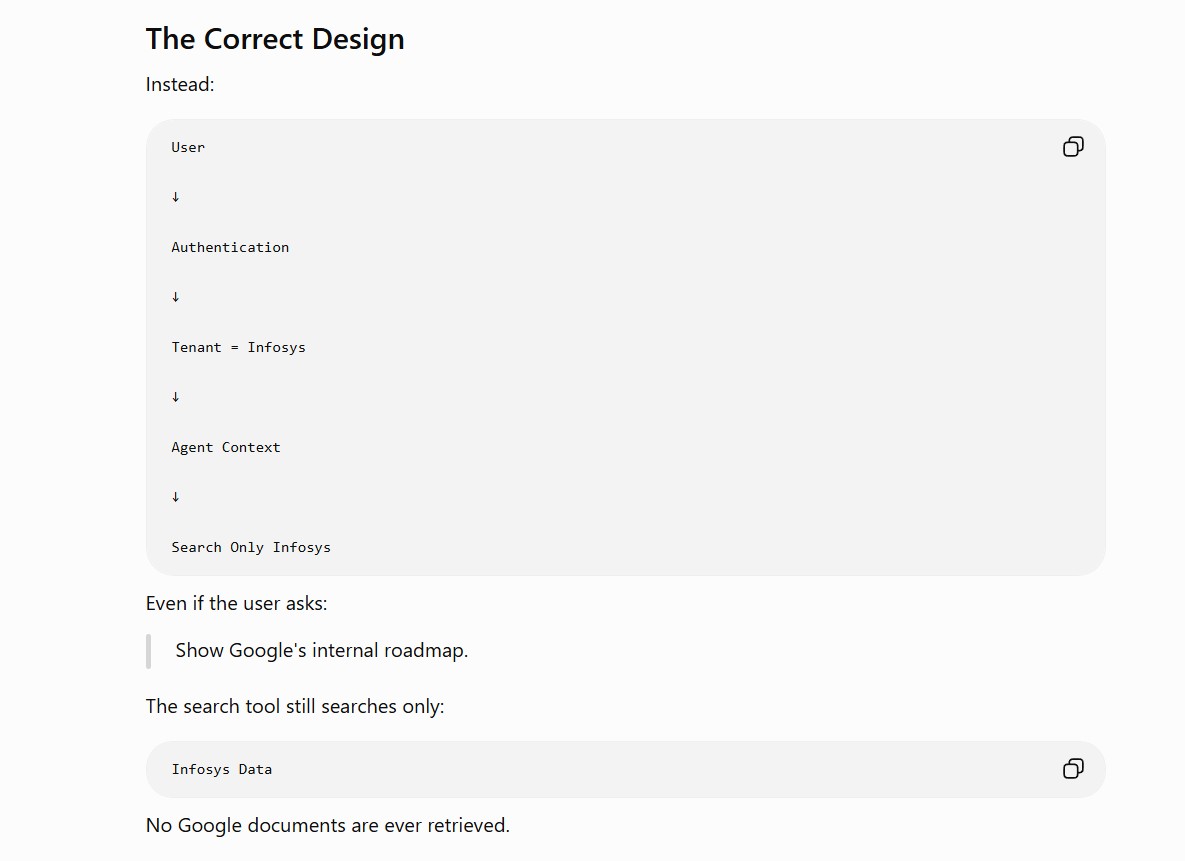Click the Tenant = Infosys code line
1185x861 pixels.
coord(239,347)
